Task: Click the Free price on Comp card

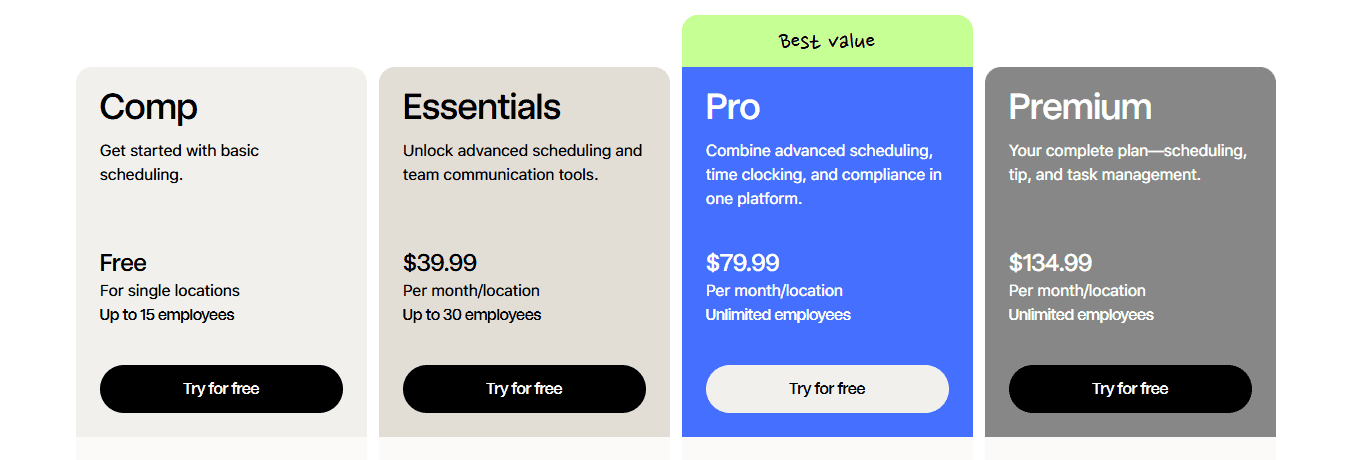Action: [x=123, y=263]
